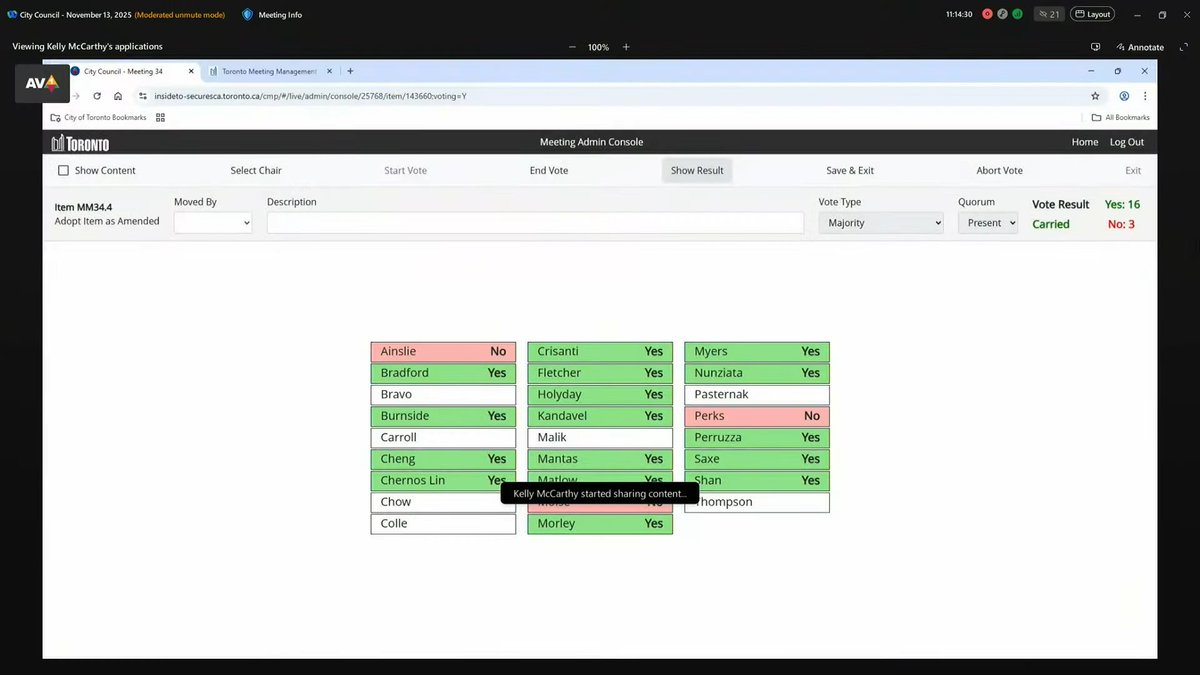
Task: Click the apps grid icon in bookmarks bar
Action: coord(160,117)
